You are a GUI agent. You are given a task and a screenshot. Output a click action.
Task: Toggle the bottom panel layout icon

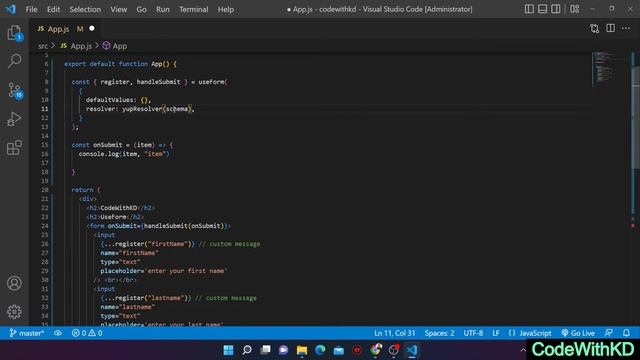542,9
